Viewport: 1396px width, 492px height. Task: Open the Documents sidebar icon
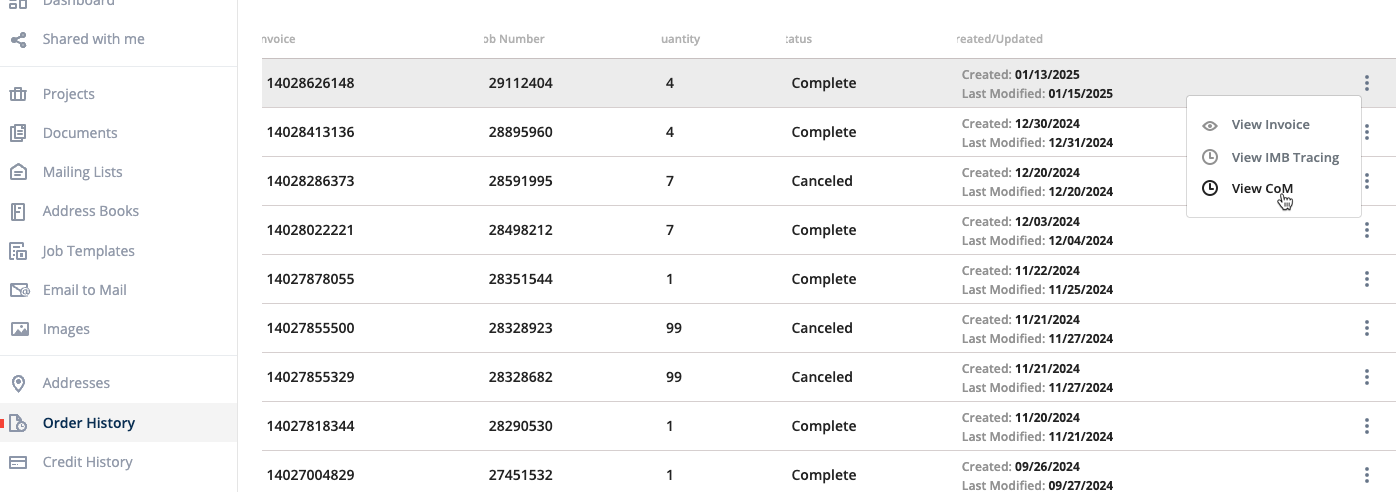coord(18,133)
